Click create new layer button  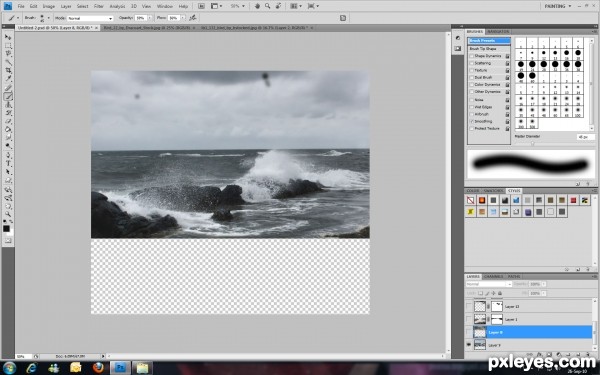pyautogui.click(x=578, y=355)
